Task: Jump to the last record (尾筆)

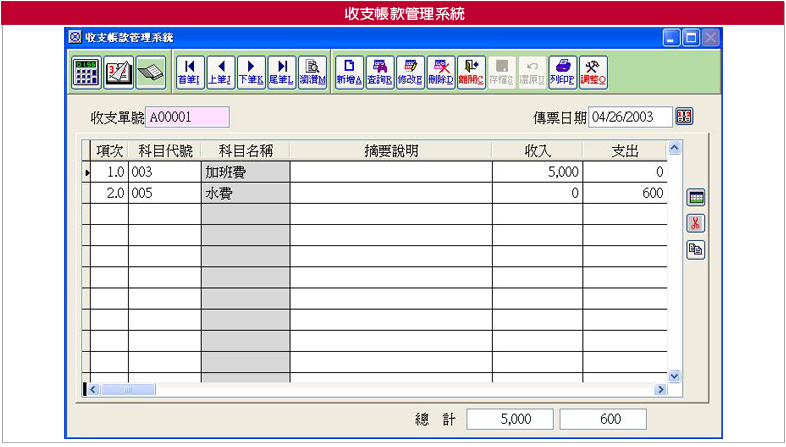Action: point(281,72)
